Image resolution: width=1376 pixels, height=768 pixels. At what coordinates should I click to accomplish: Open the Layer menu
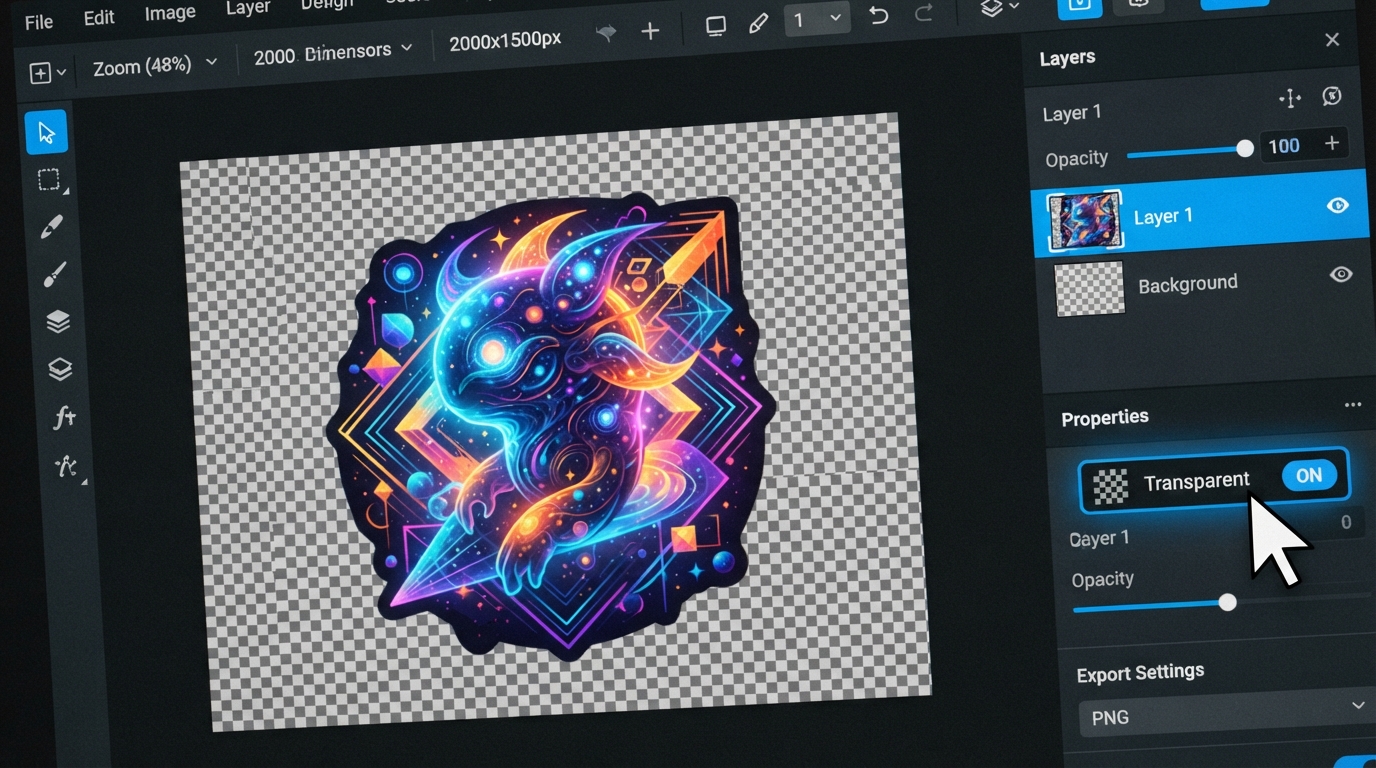[x=247, y=8]
